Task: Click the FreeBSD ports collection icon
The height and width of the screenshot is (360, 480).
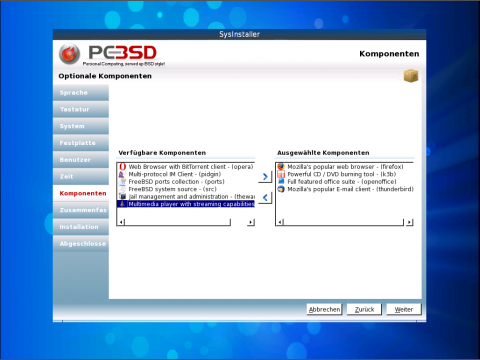Action: (x=123, y=182)
